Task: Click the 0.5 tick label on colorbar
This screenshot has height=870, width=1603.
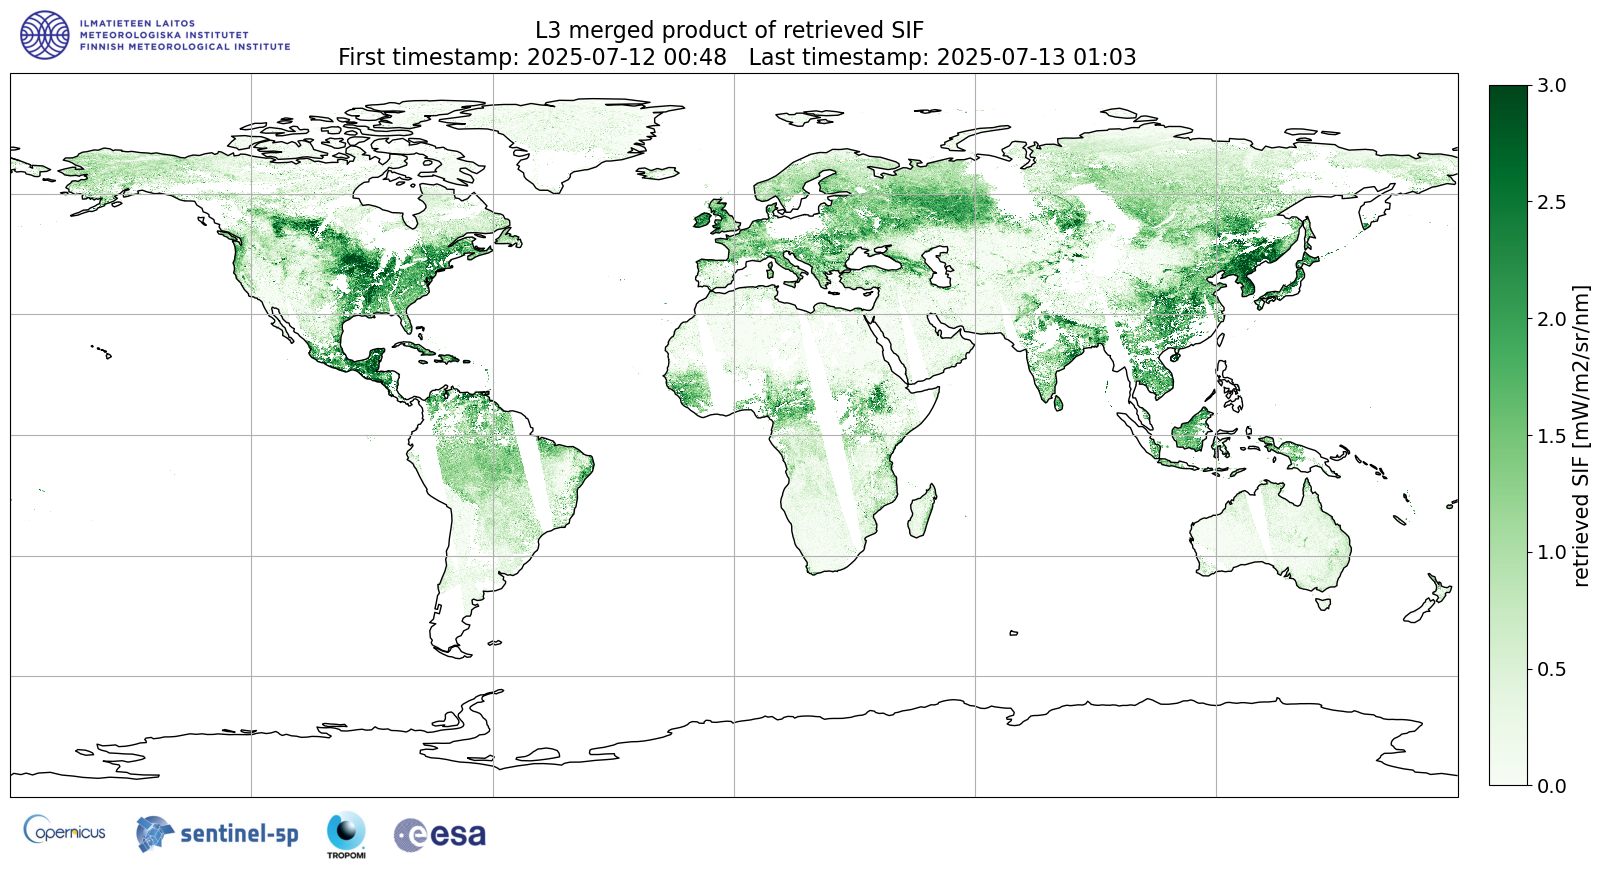Action: [1551, 669]
